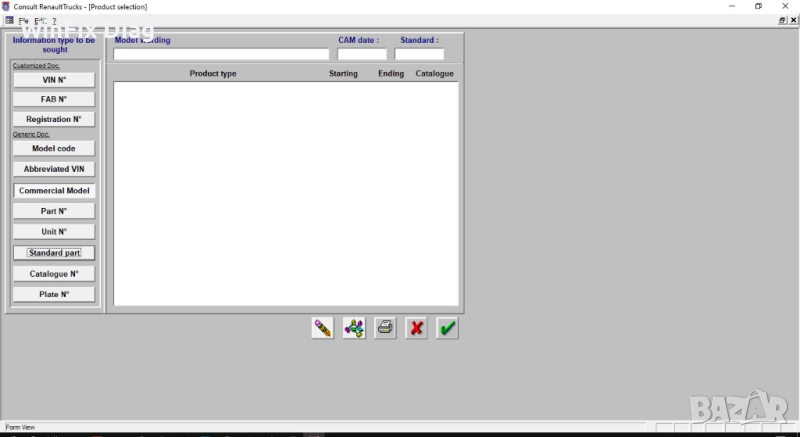This screenshot has width=800, height=437.
Task: Select the FAB N° button
Action: pyautogui.click(x=54, y=99)
